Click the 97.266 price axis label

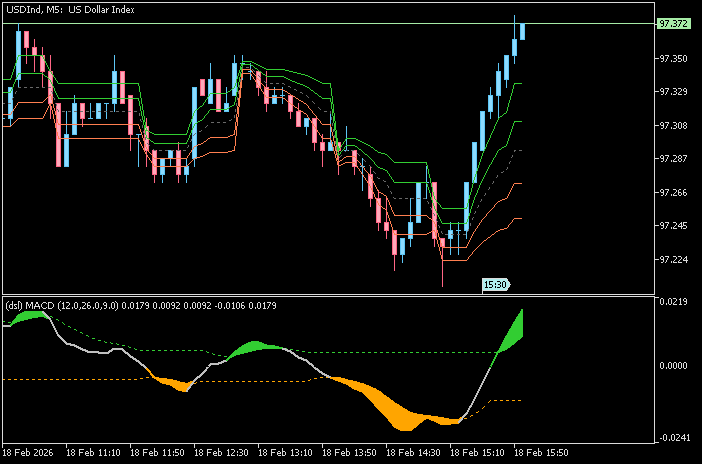(x=673, y=192)
